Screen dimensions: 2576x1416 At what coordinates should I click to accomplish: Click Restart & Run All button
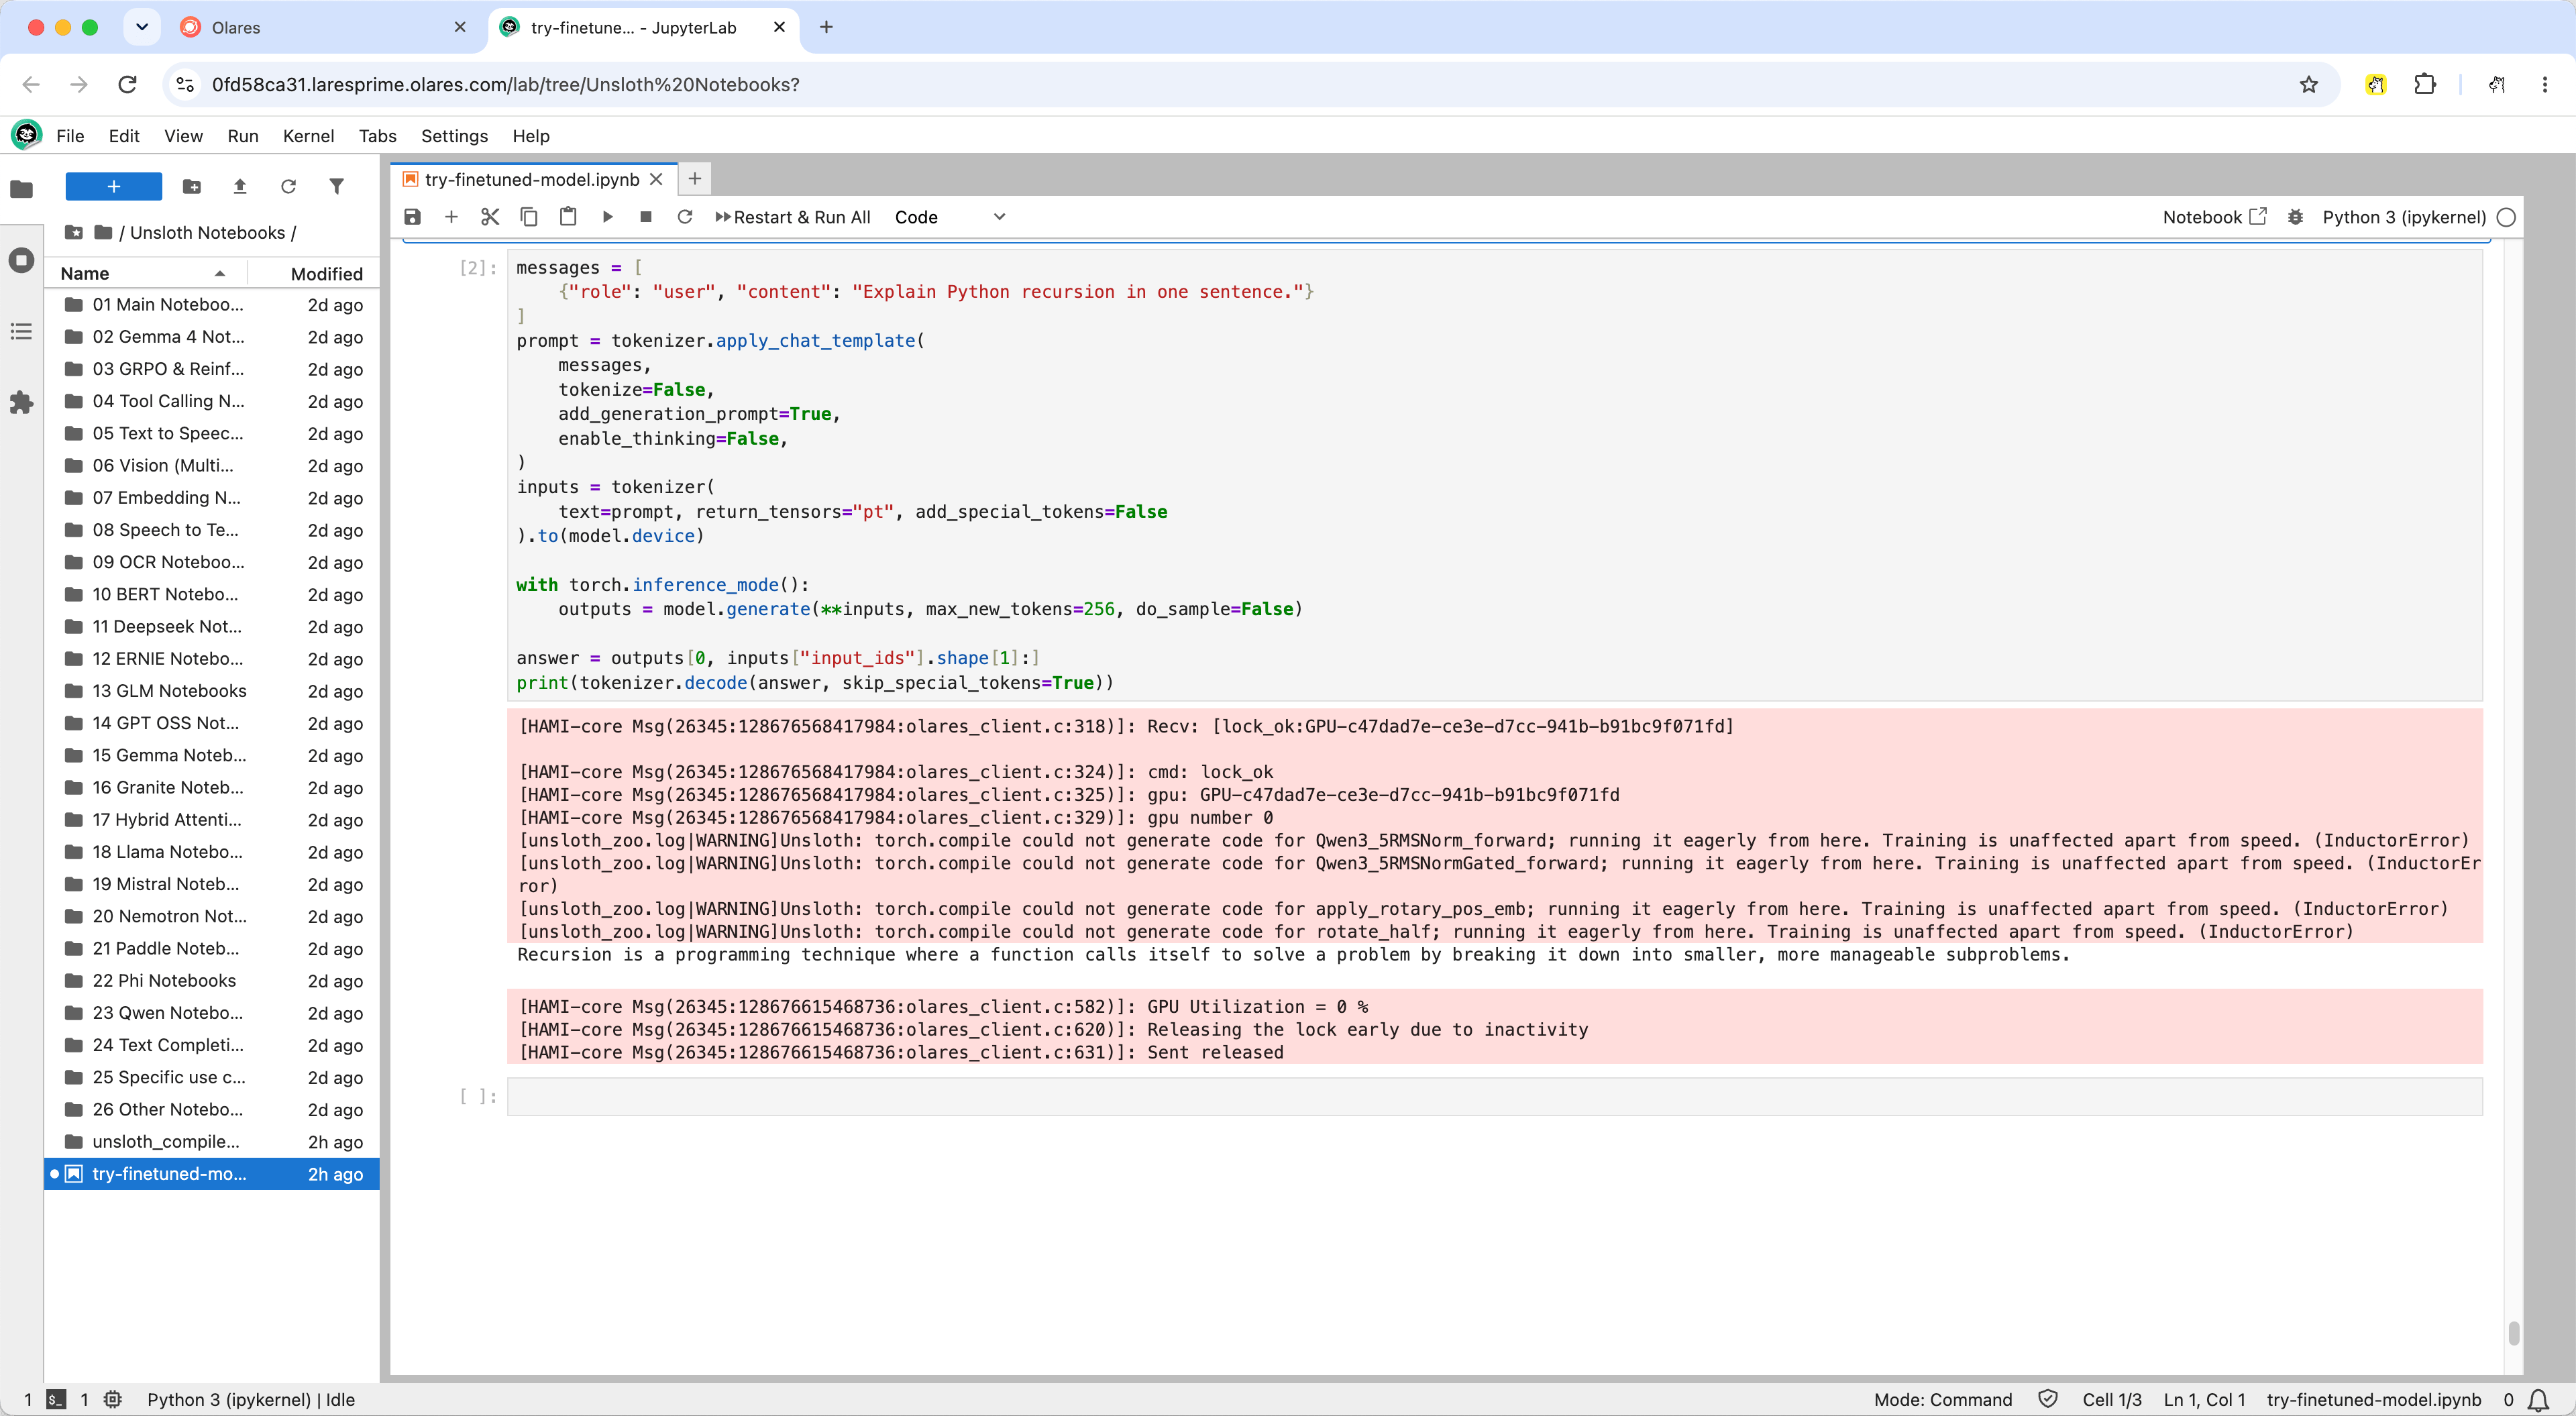tap(793, 217)
